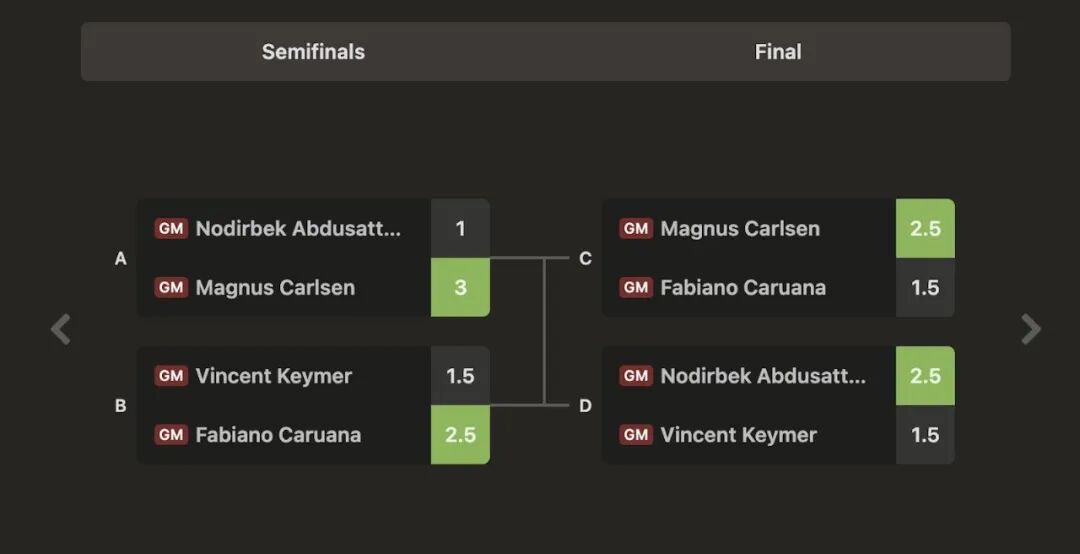Viewport: 1080px width, 554px height.
Task: Click the next round arrow on the right
Action: tap(1031, 329)
